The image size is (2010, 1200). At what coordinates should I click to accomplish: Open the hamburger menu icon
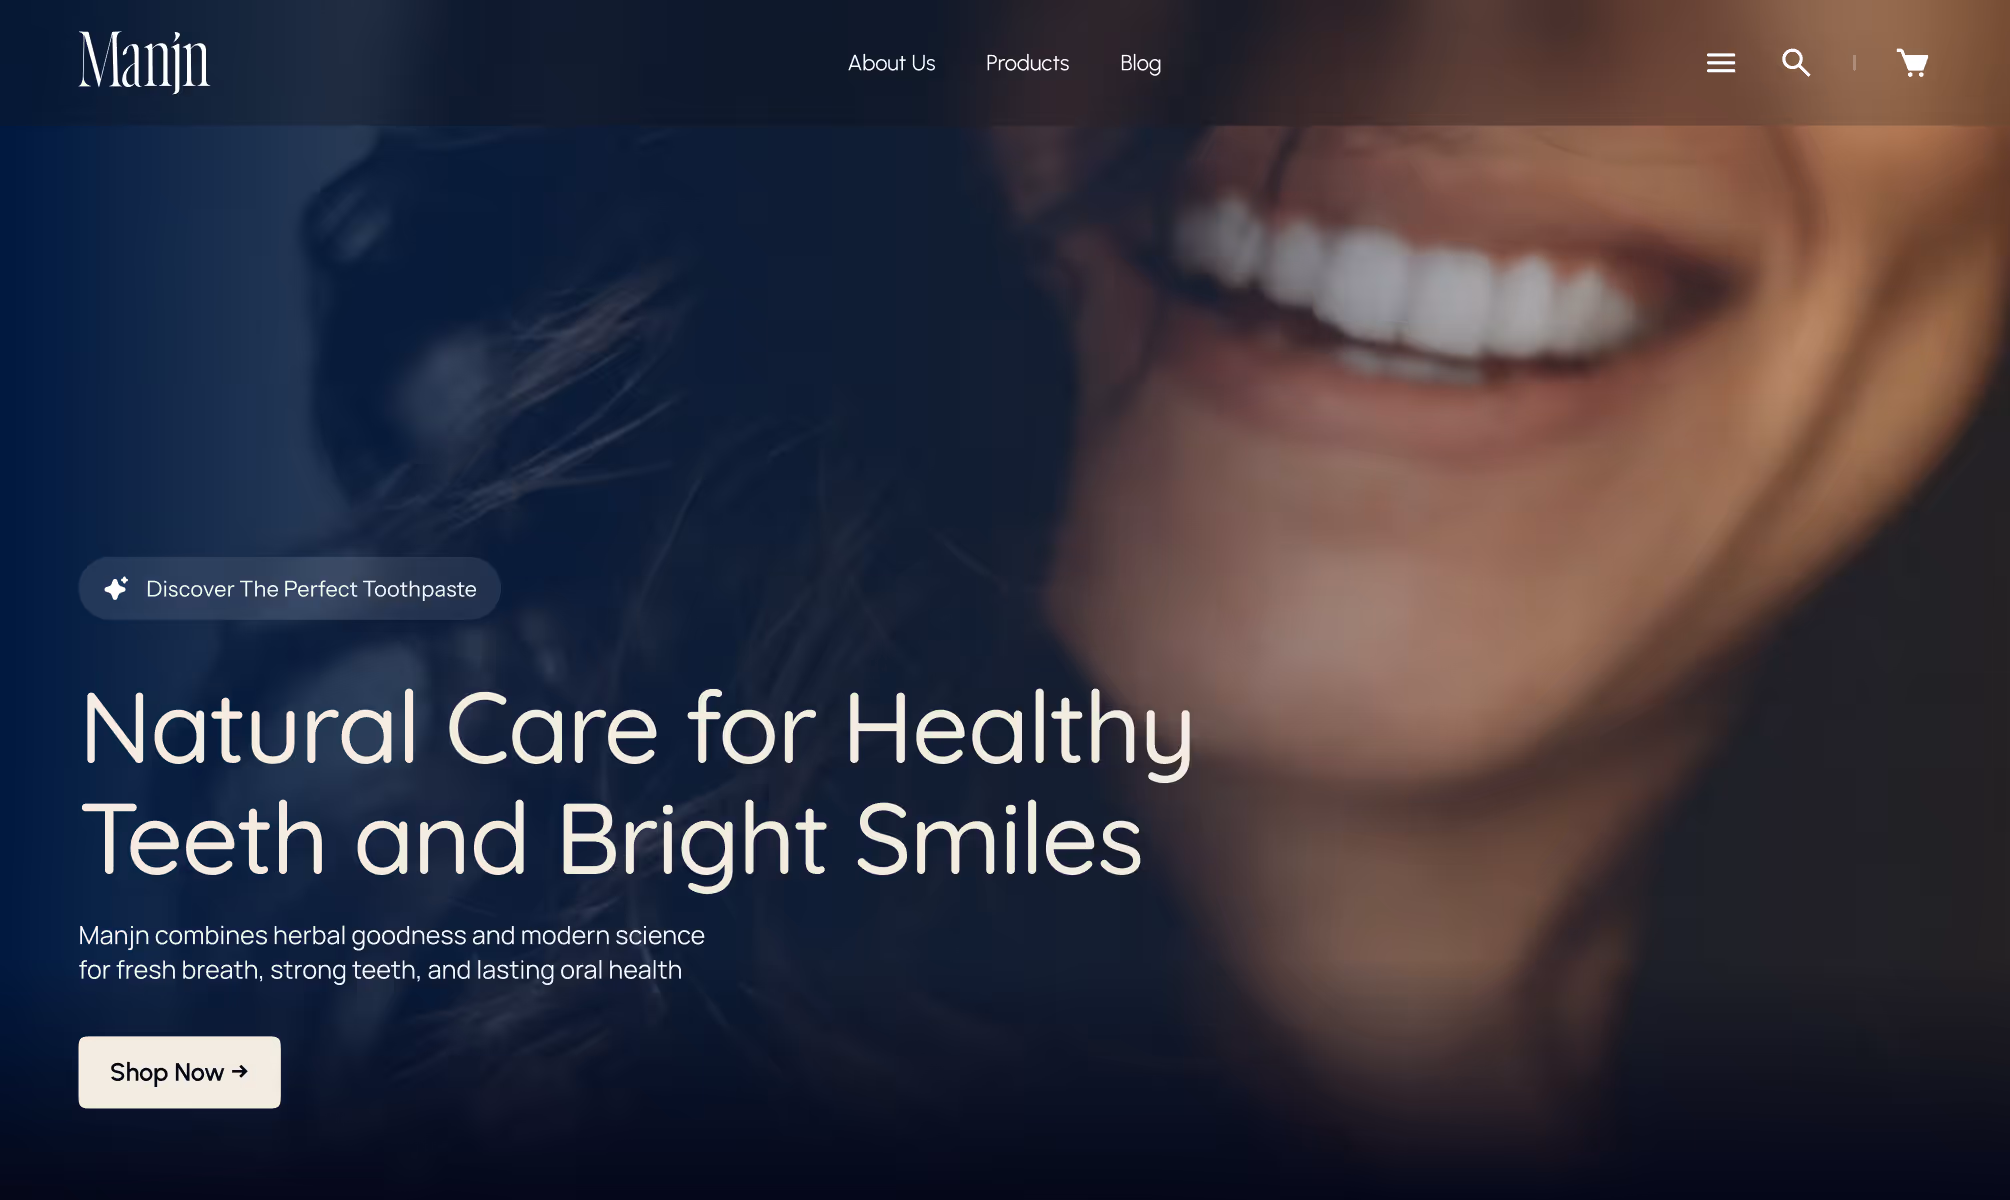(1720, 63)
